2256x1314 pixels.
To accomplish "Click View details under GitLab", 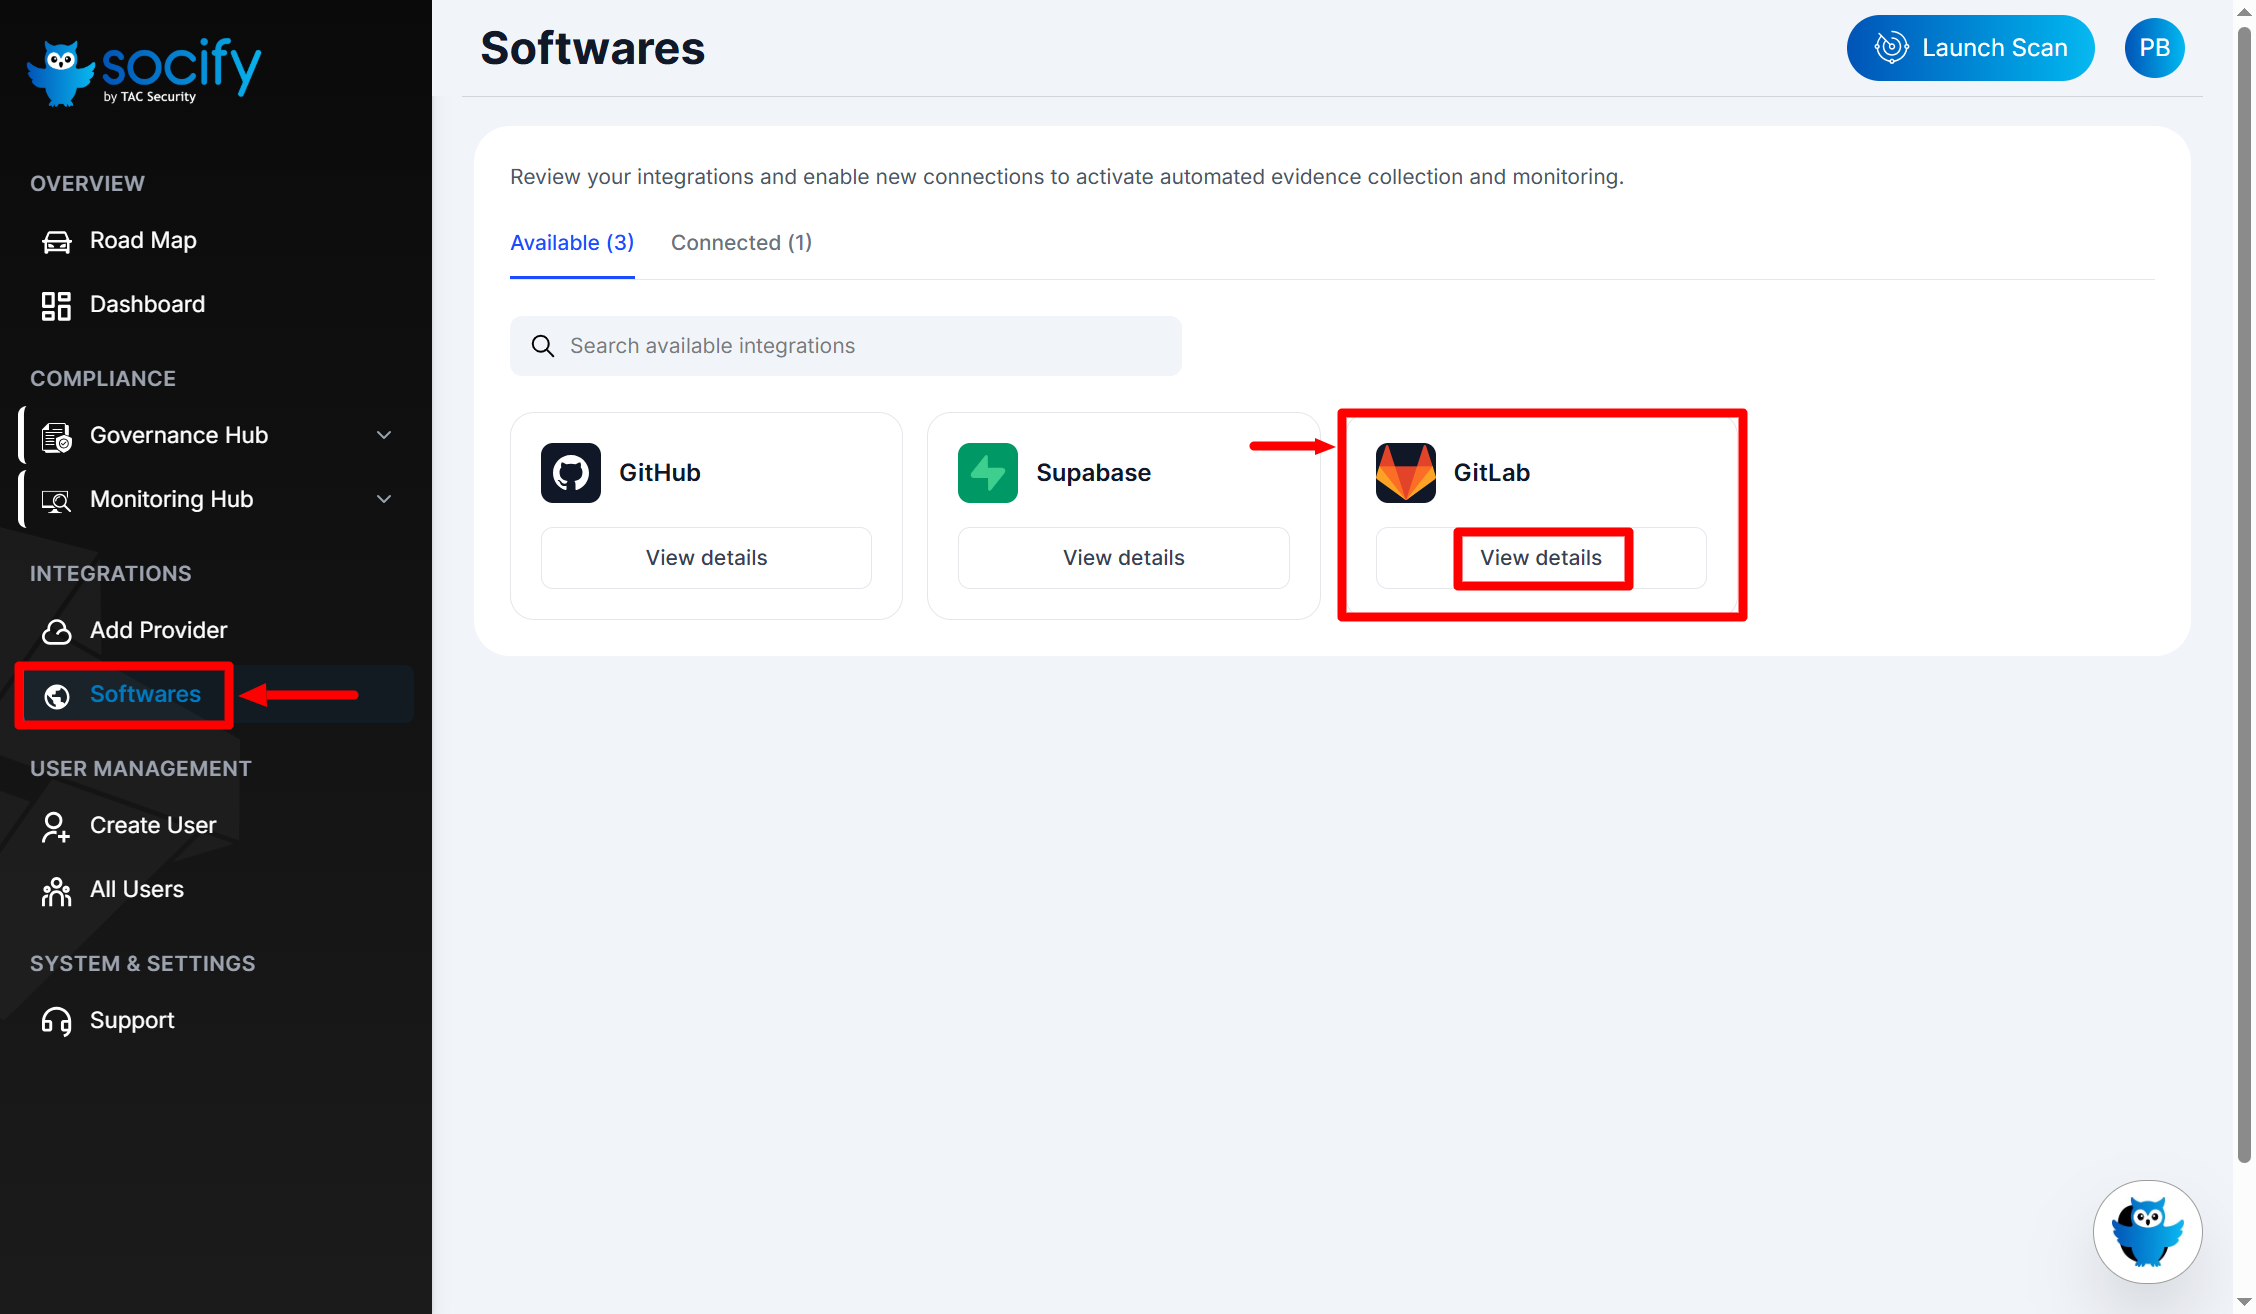I will tap(1541, 558).
